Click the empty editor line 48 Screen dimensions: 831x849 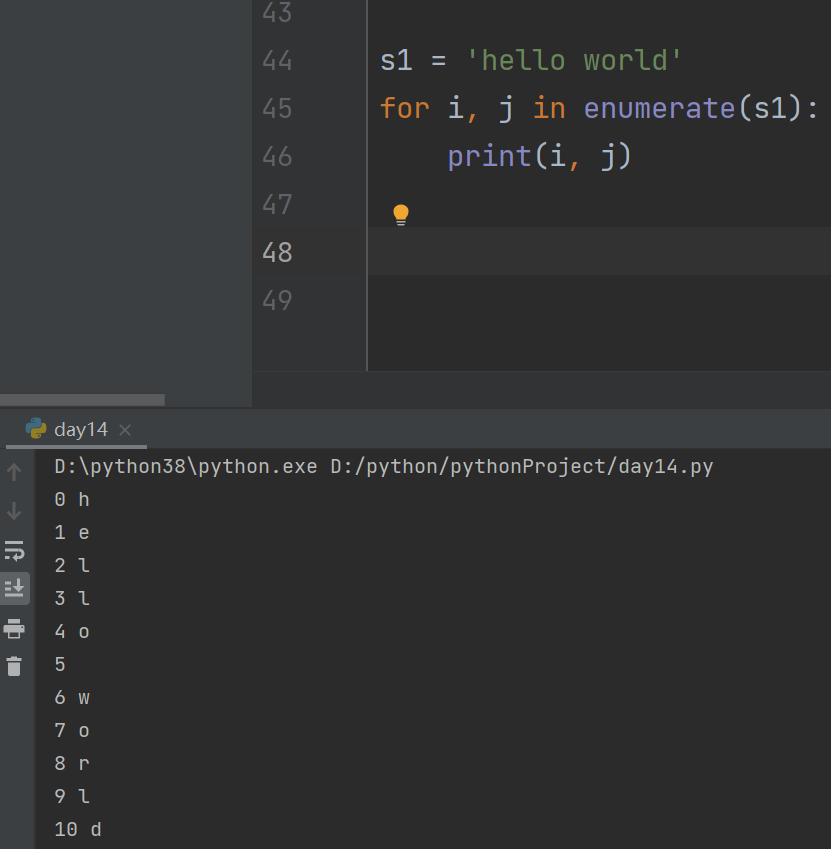[x=599, y=251]
